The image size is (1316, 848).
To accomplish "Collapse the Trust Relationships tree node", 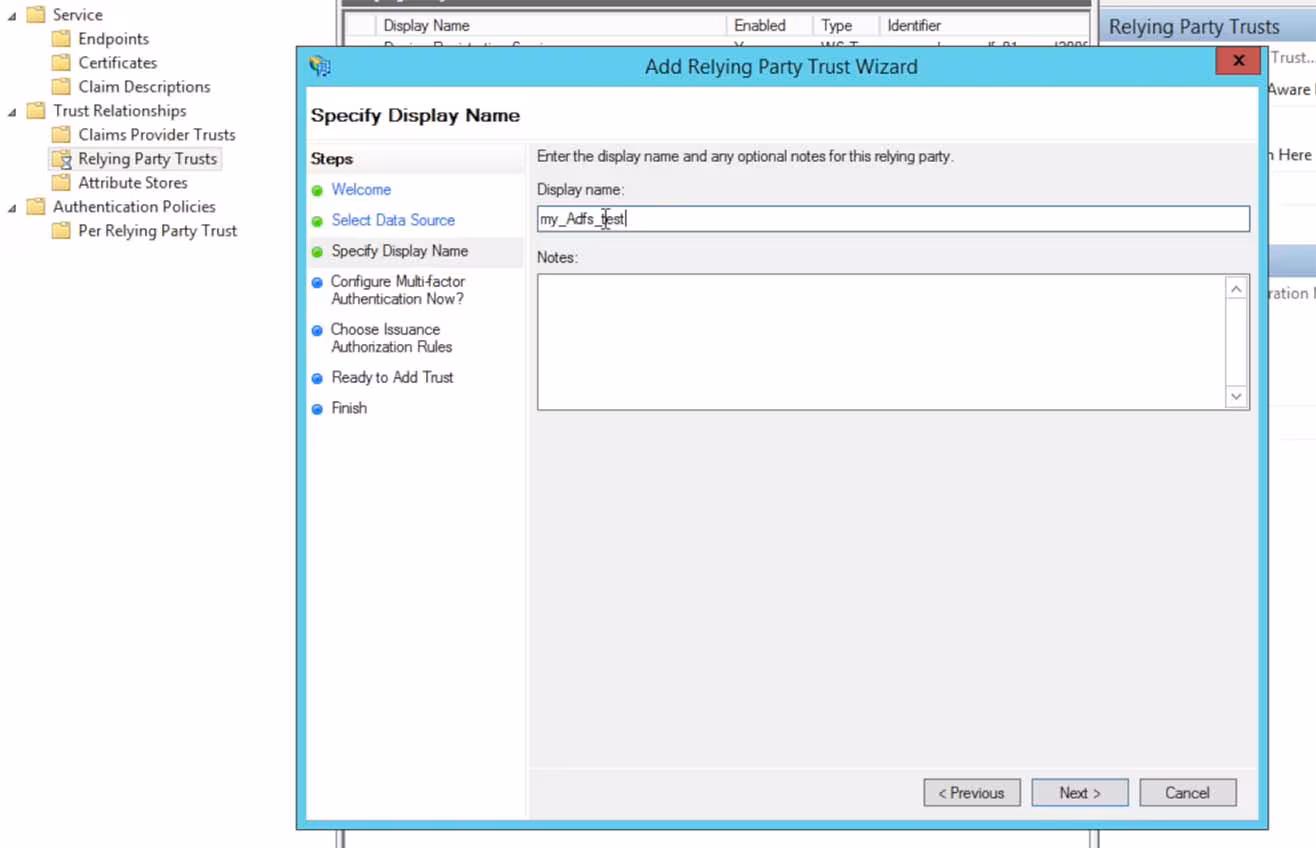I will (x=12, y=111).
